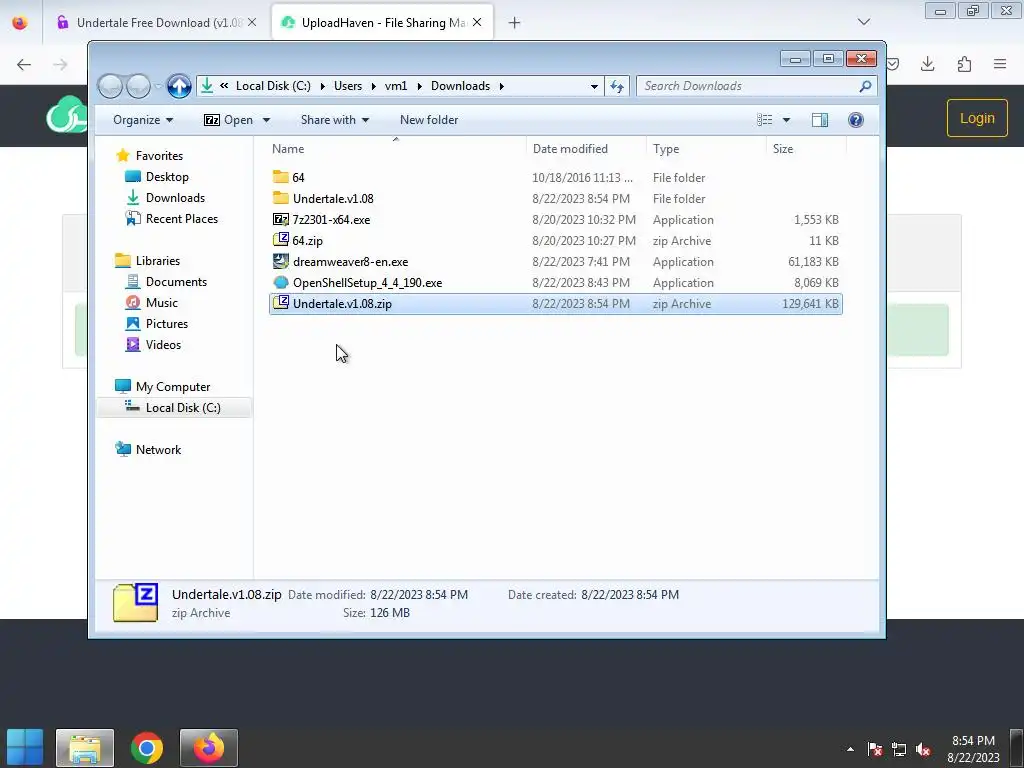
Task: Click the 7z2301-x64.exe file icon
Action: (281, 219)
